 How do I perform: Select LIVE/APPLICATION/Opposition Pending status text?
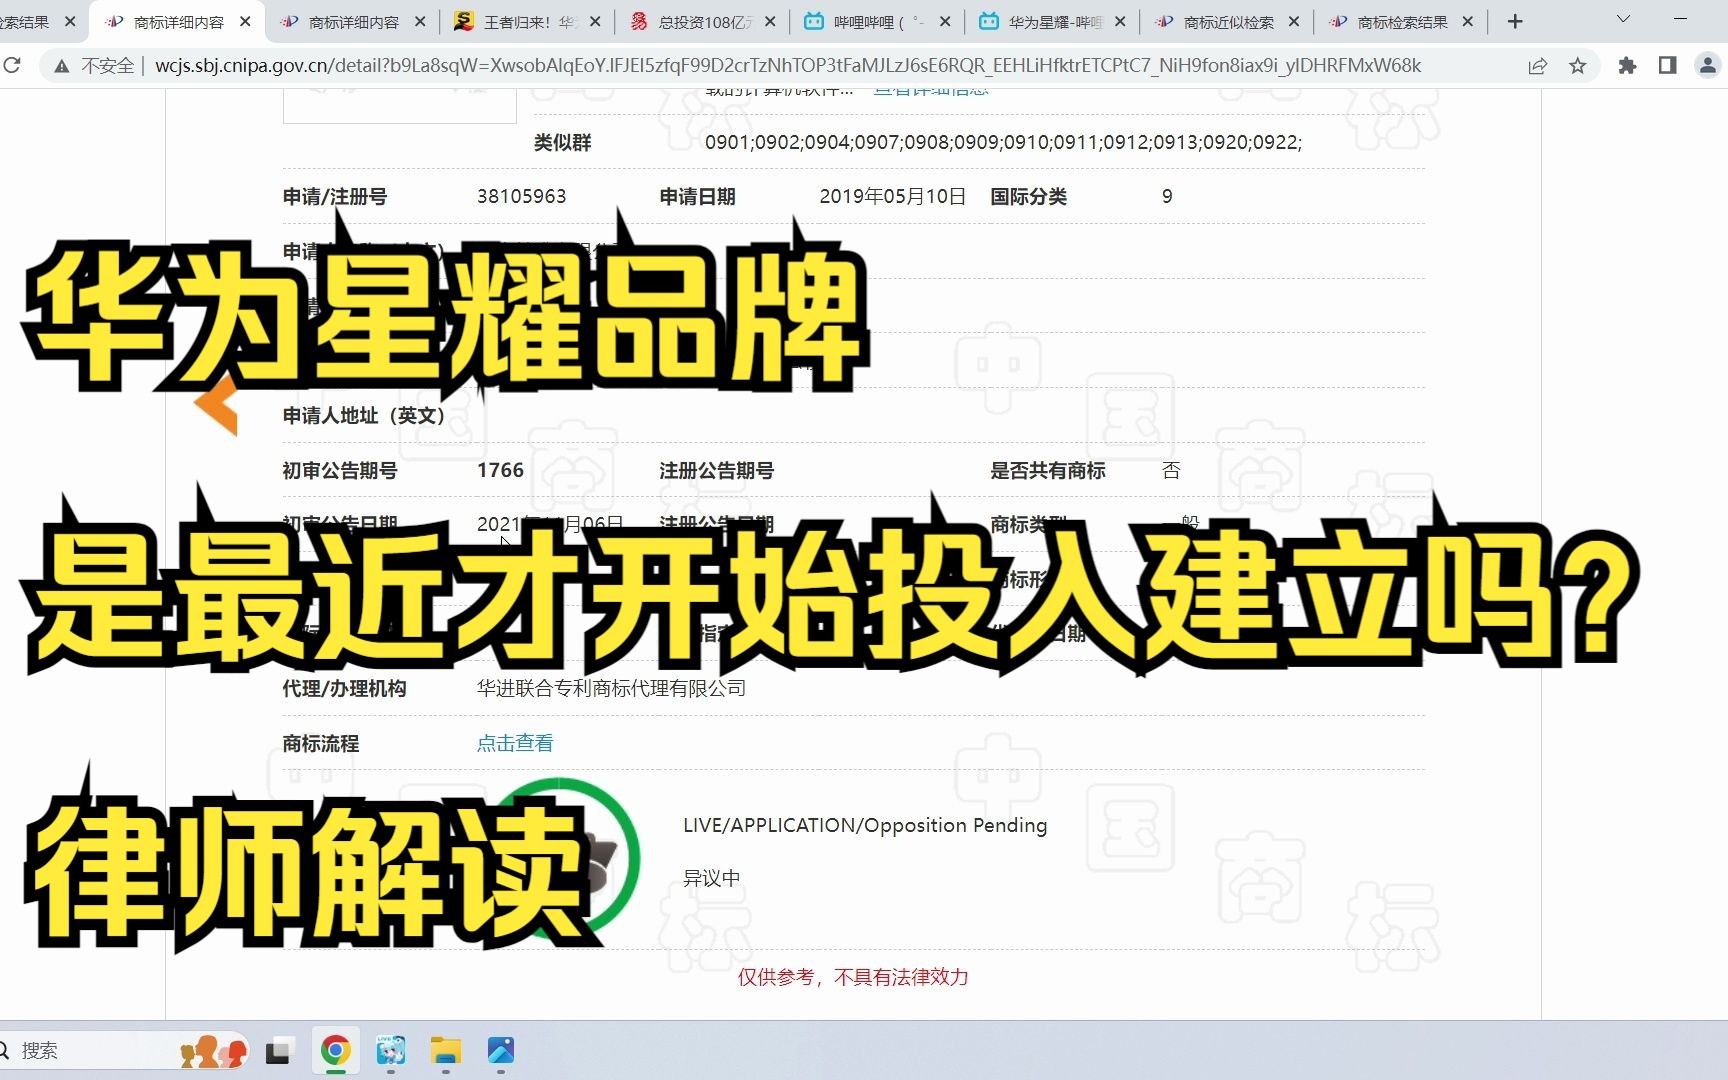coord(865,825)
